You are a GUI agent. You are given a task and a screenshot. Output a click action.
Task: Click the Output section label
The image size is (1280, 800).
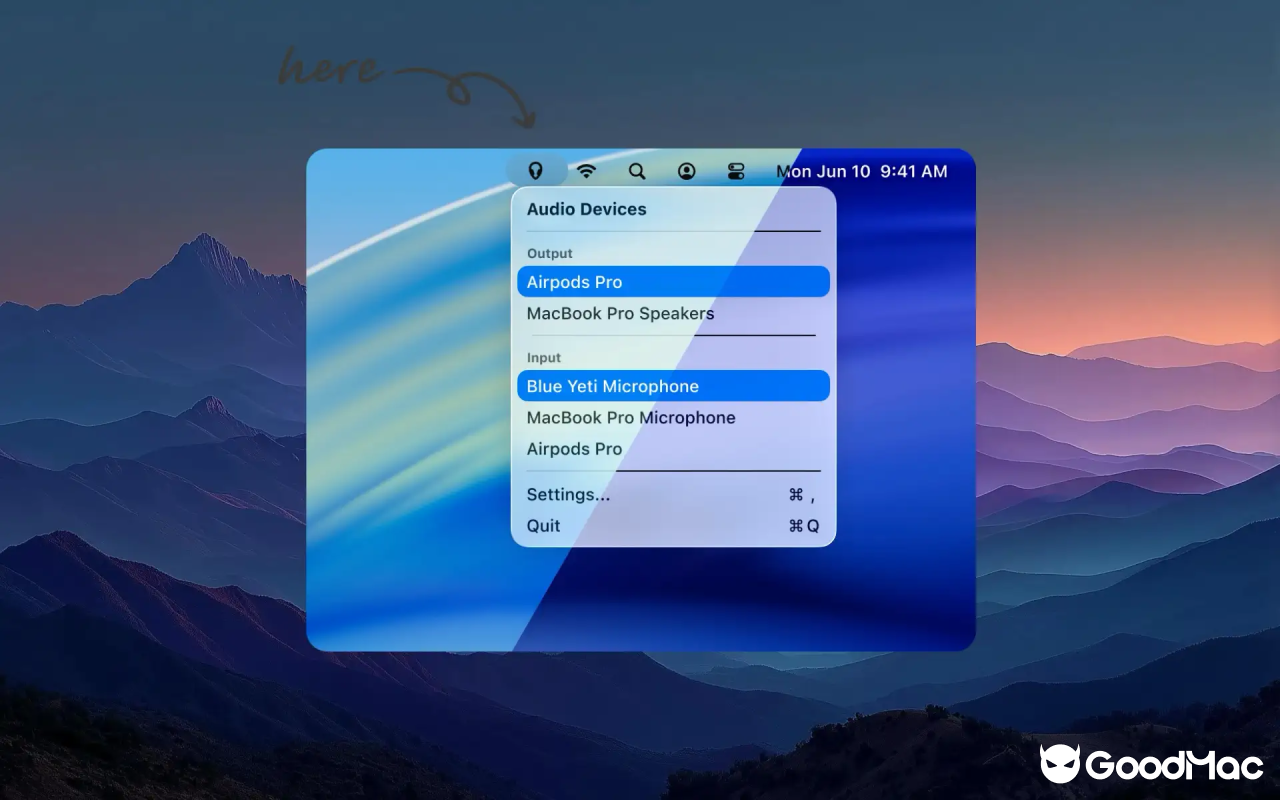click(550, 253)
